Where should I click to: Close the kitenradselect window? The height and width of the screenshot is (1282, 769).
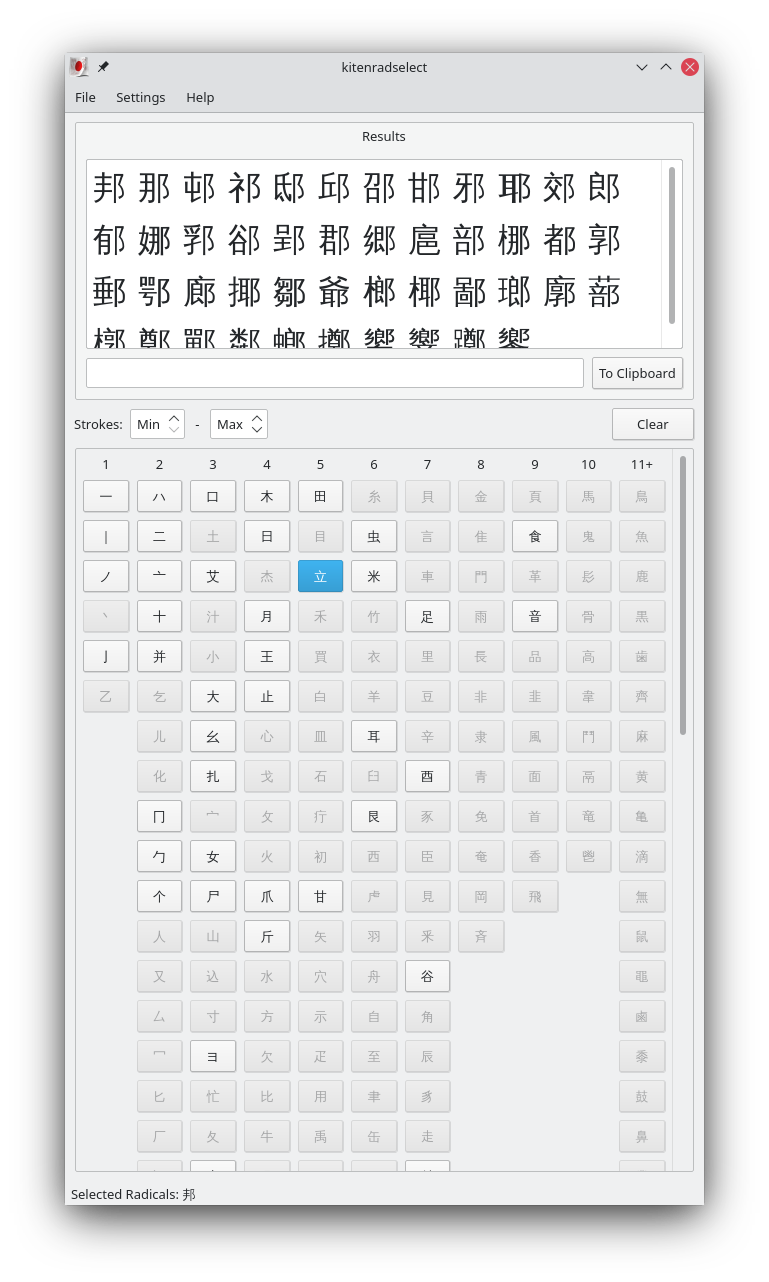click(x=690, y=67)
